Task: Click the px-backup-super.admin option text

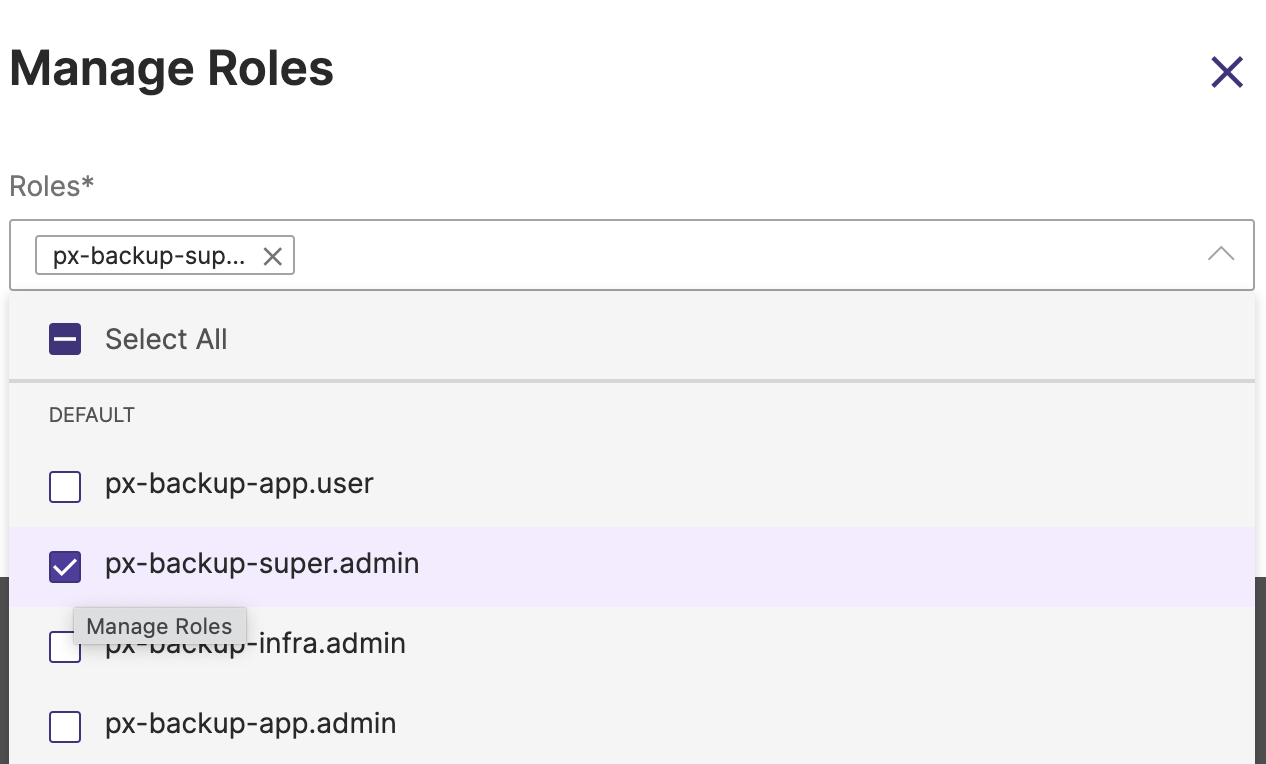Action: coord(262,564)
